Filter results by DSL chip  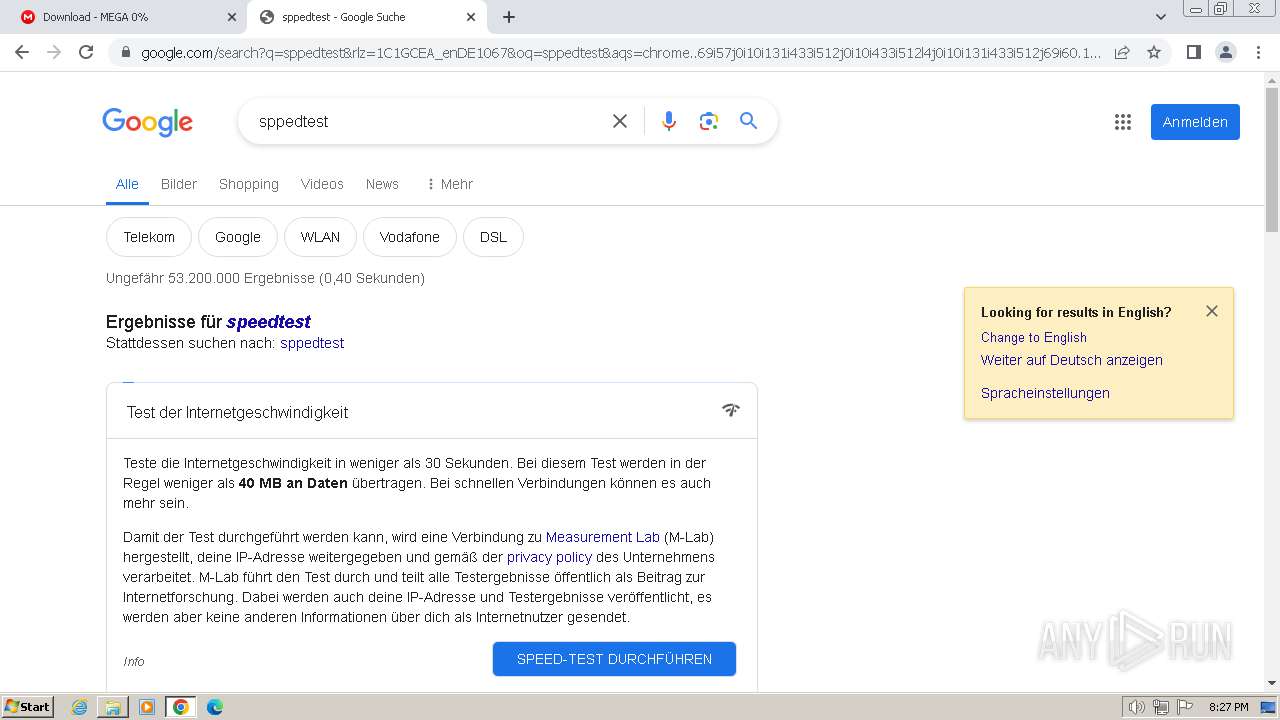click(x=493, y=237)
